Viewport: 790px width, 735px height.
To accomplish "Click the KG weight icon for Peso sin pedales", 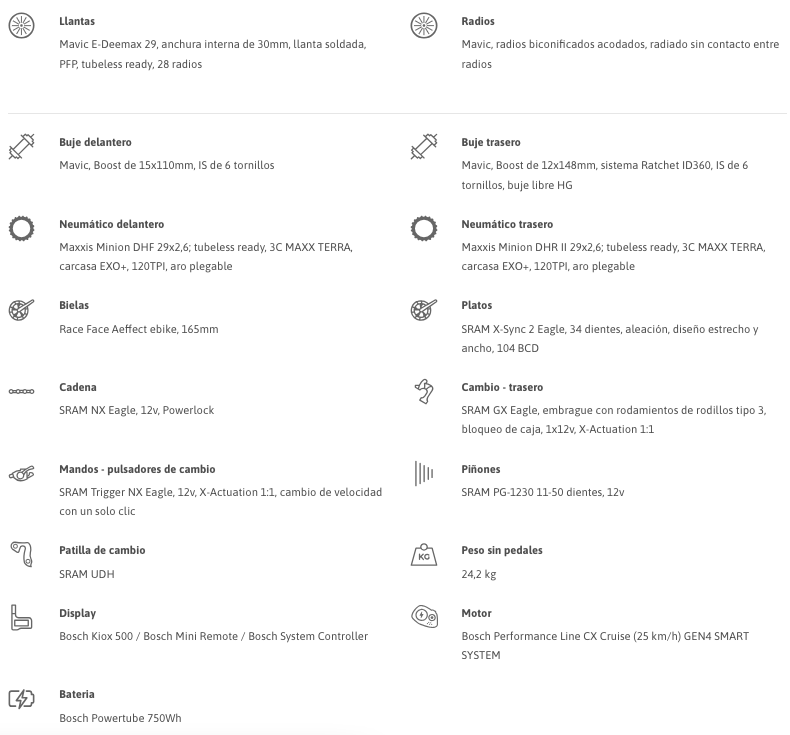I will click(x=424, y=554).
